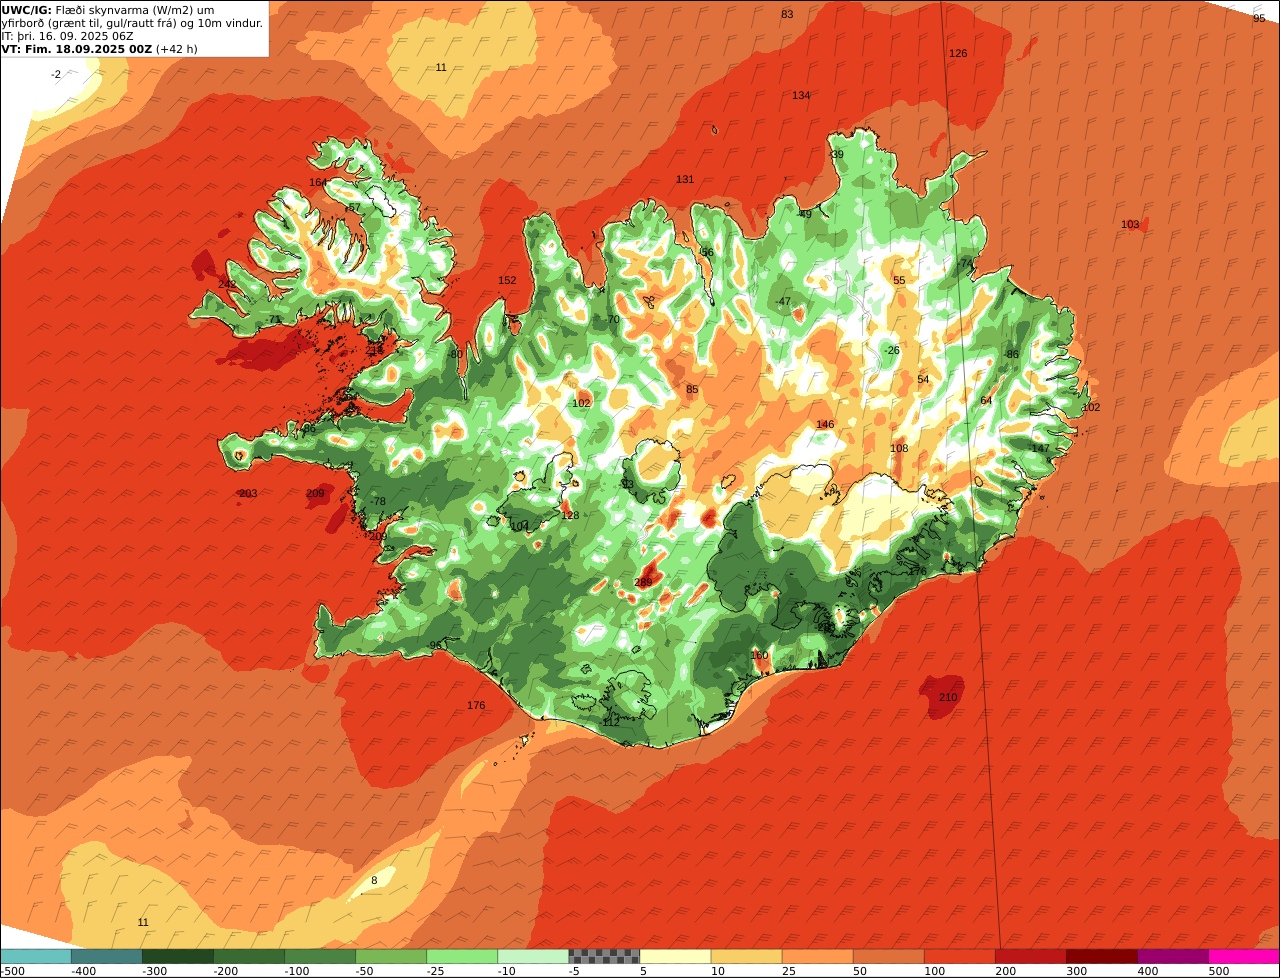Click the map value 112
Image resolution: width=1280 pixels, height=978 pixels.
tap(611, 721)
